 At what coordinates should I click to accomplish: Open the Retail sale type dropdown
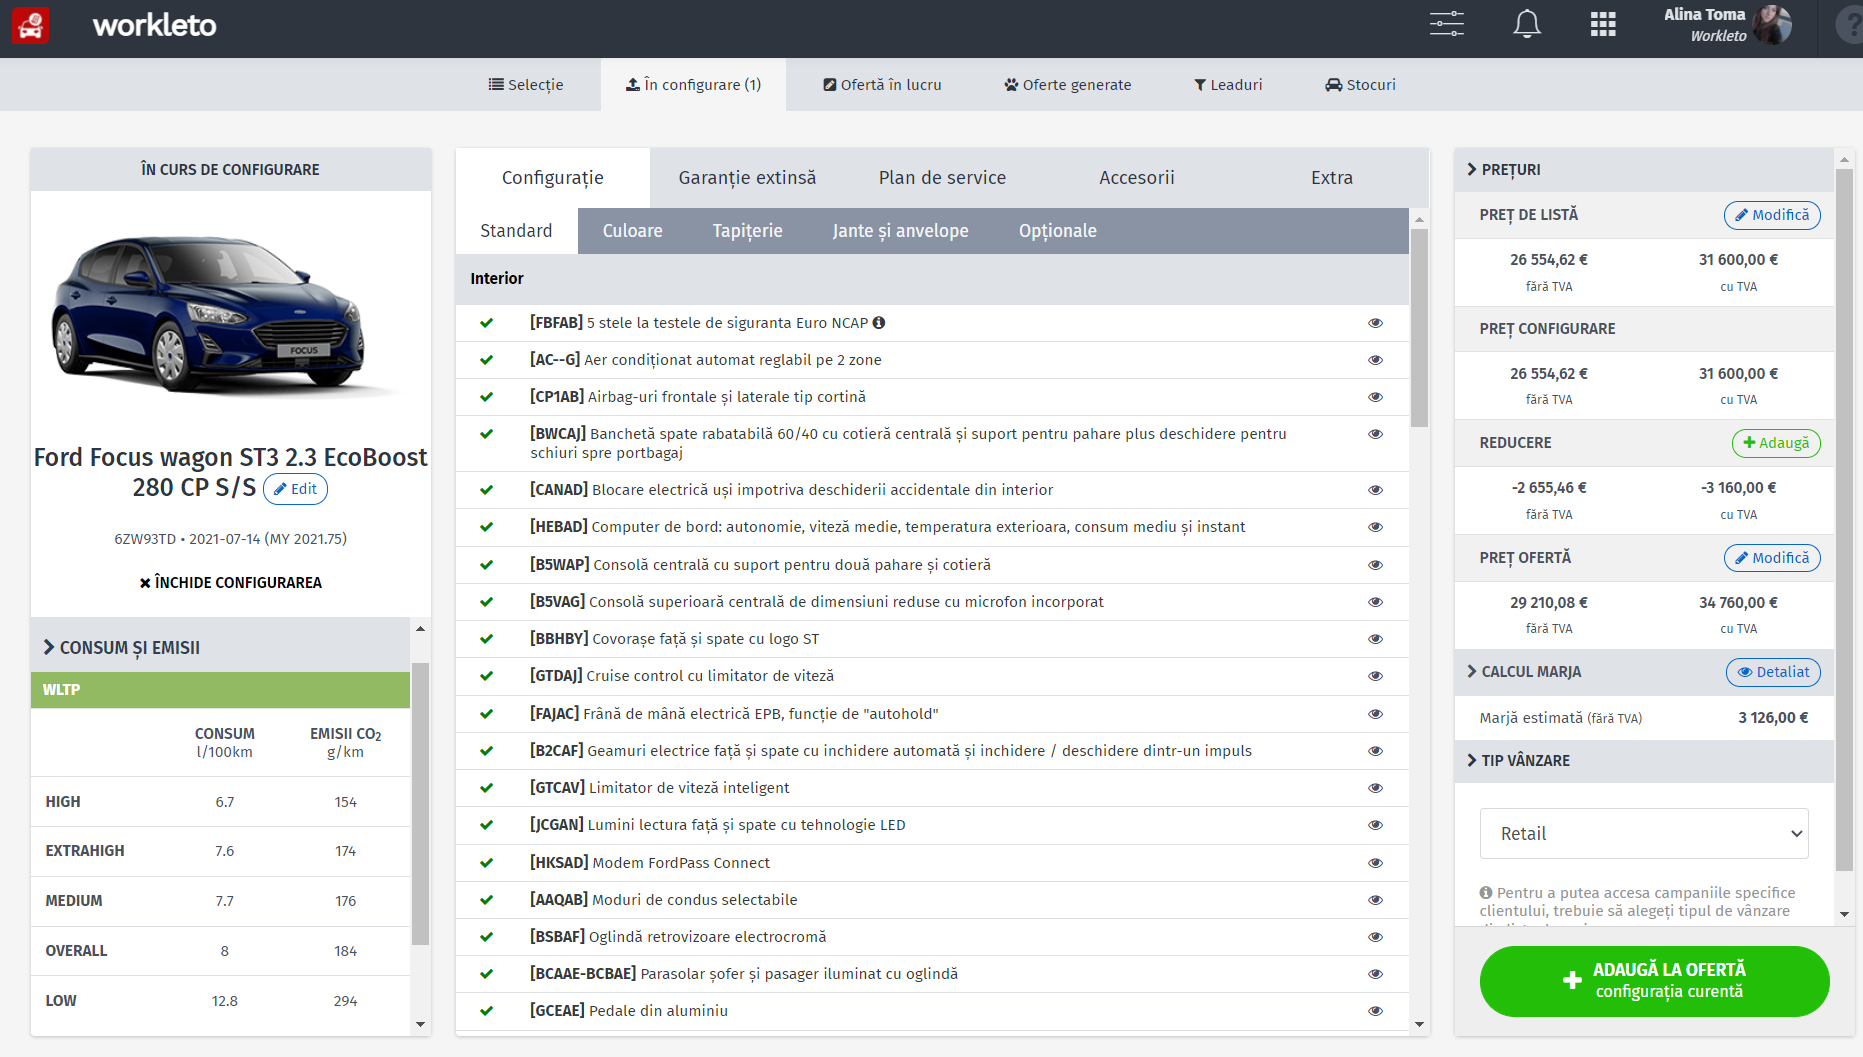point(1644,834)
